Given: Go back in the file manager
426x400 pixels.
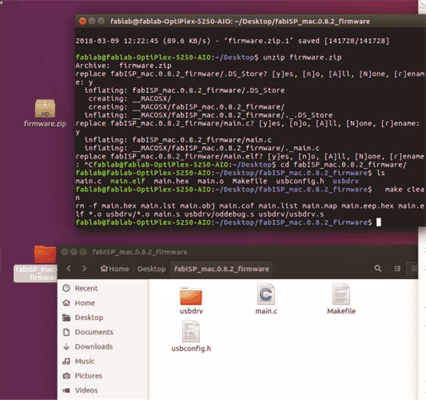Looking at the screenshot, I should (69, 269).
